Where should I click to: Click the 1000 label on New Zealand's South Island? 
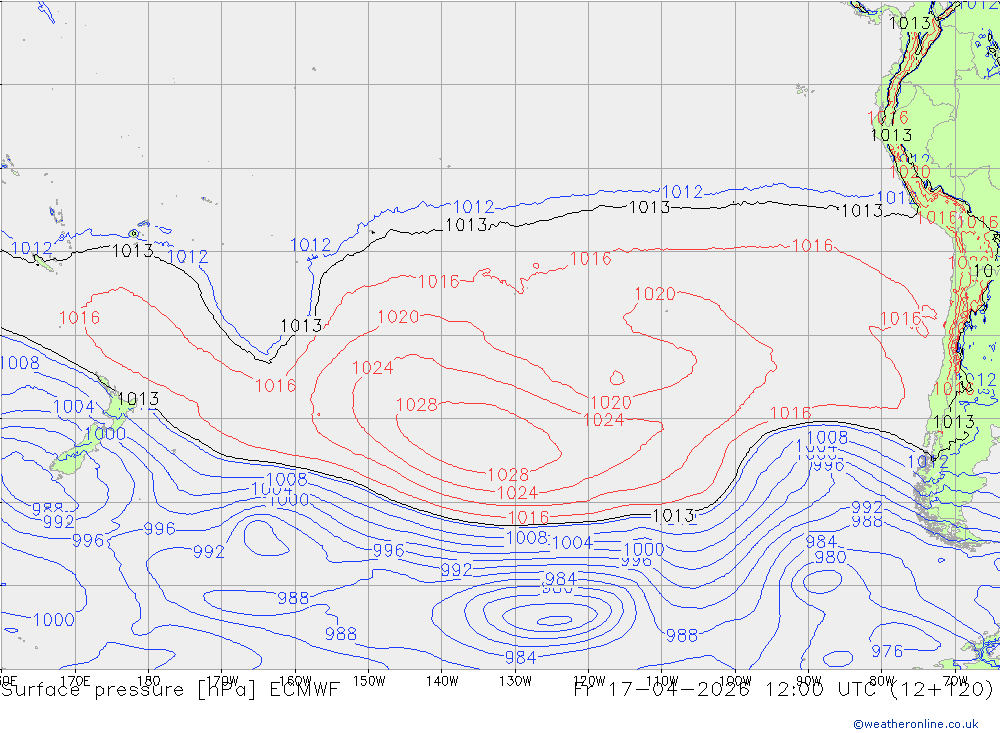point(105,434)
